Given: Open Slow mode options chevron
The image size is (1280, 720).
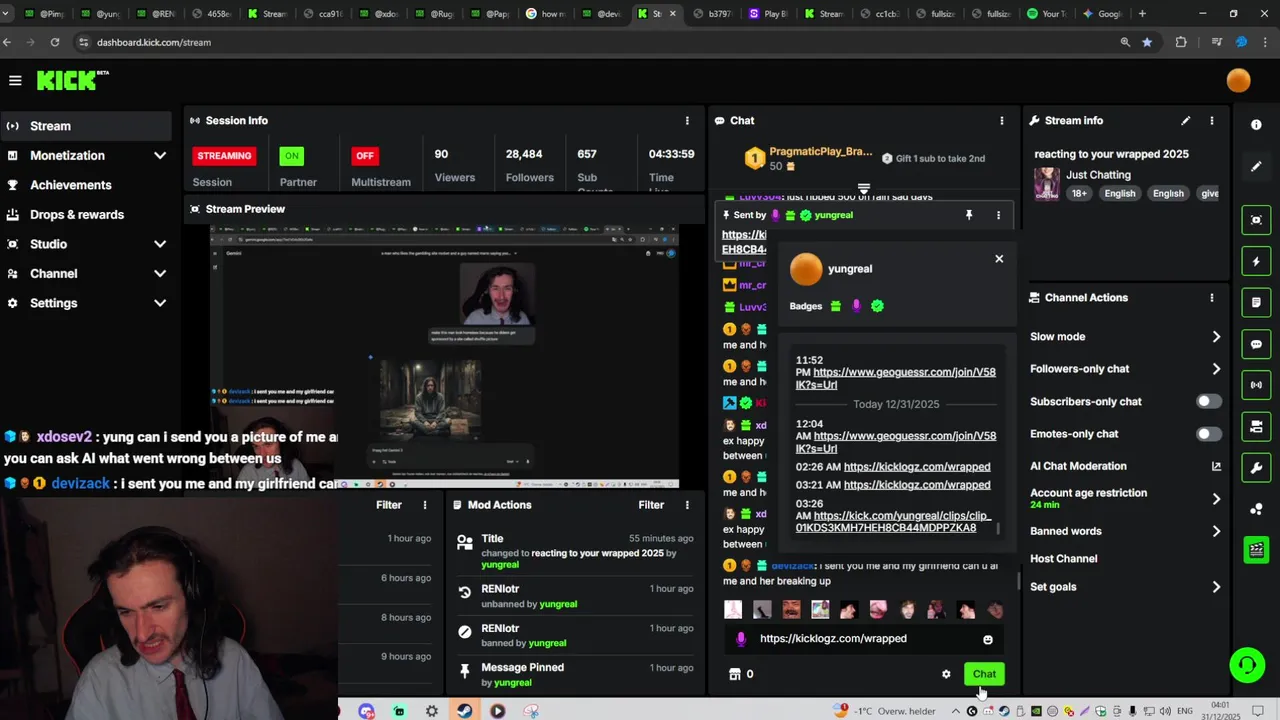Looking at the screenshot, I should [1216, 338].
